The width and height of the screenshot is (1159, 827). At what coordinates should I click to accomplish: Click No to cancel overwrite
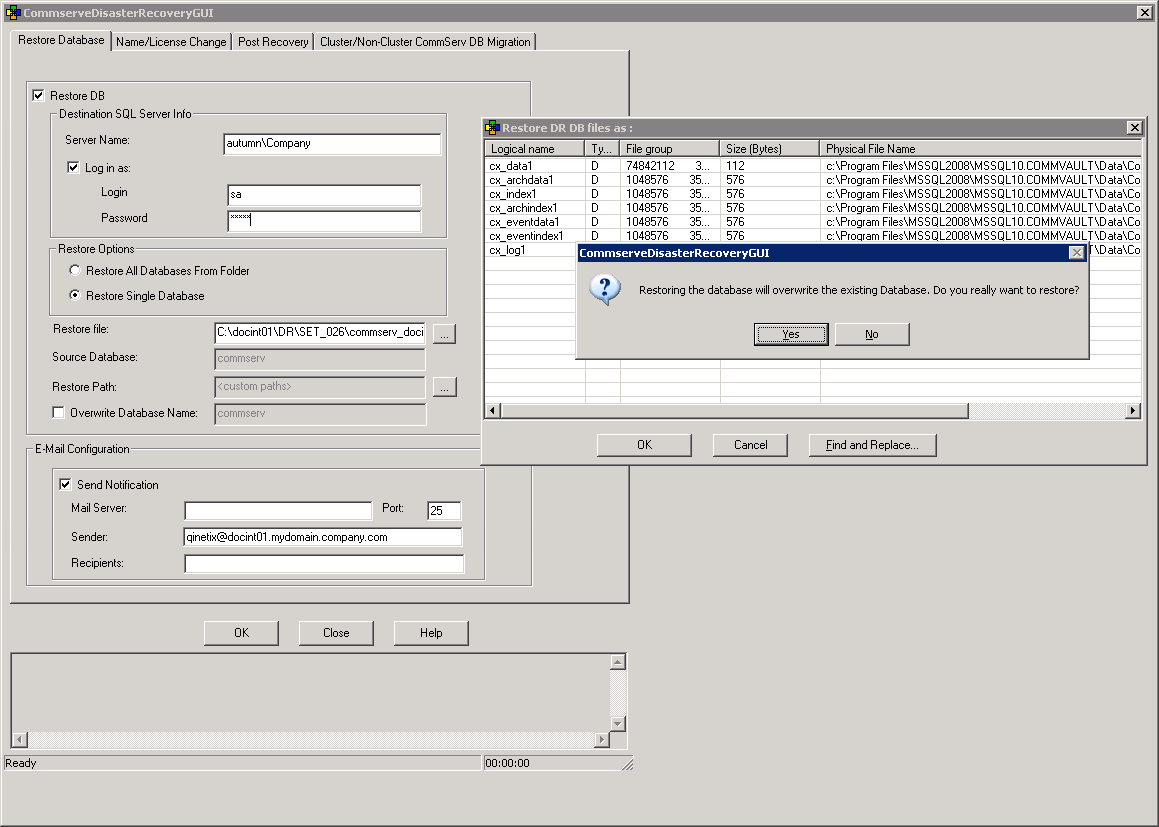pyautogui.click(x=871, y=334)
